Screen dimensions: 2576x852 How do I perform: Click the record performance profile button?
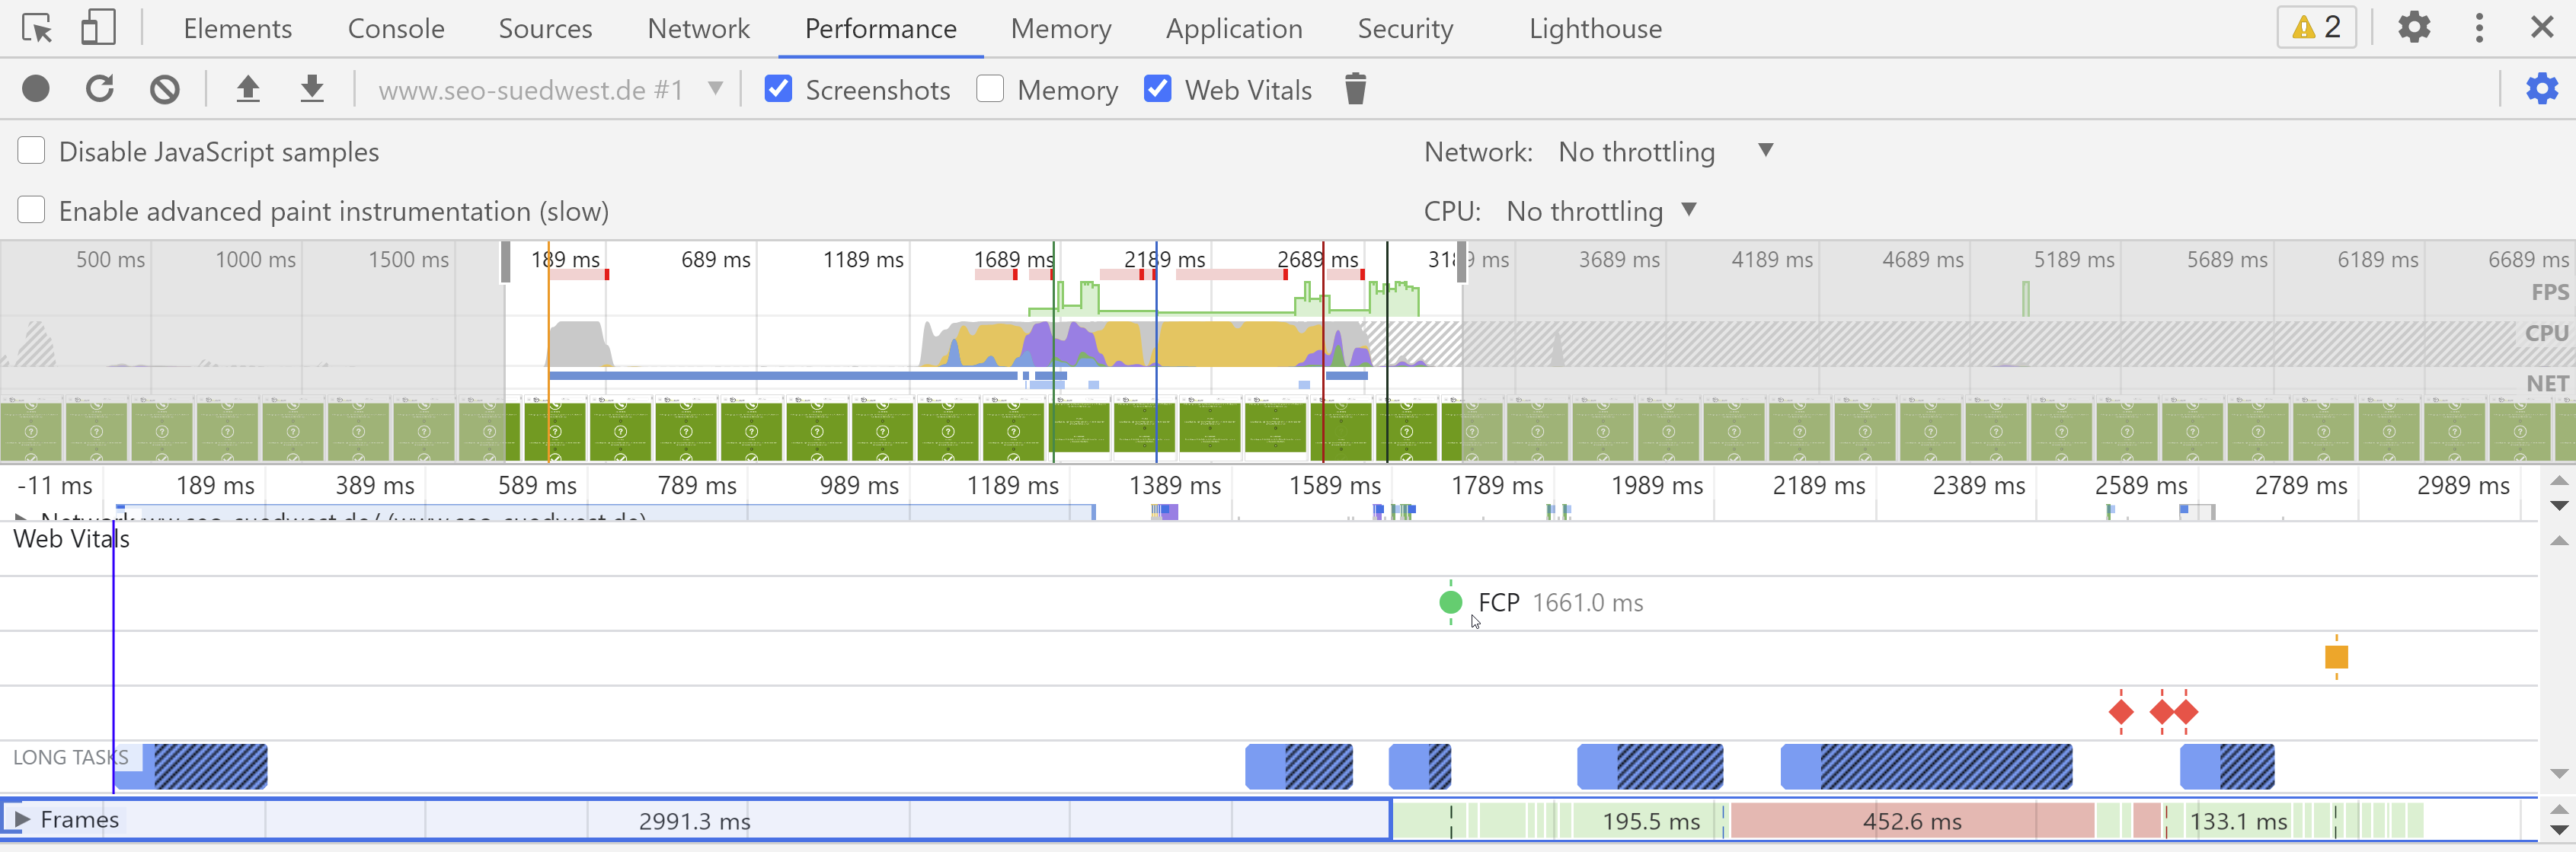(36, 88)
